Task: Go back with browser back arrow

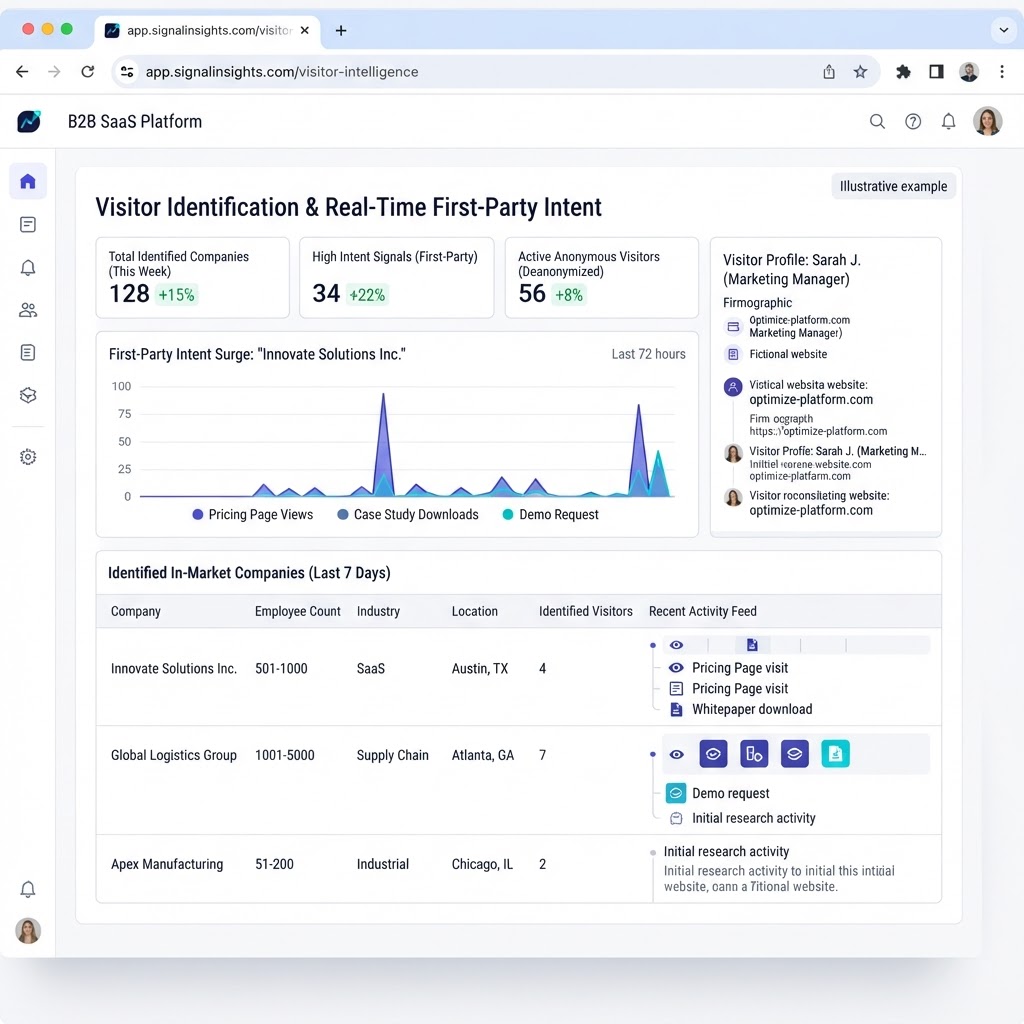Action: coord(22,72)
